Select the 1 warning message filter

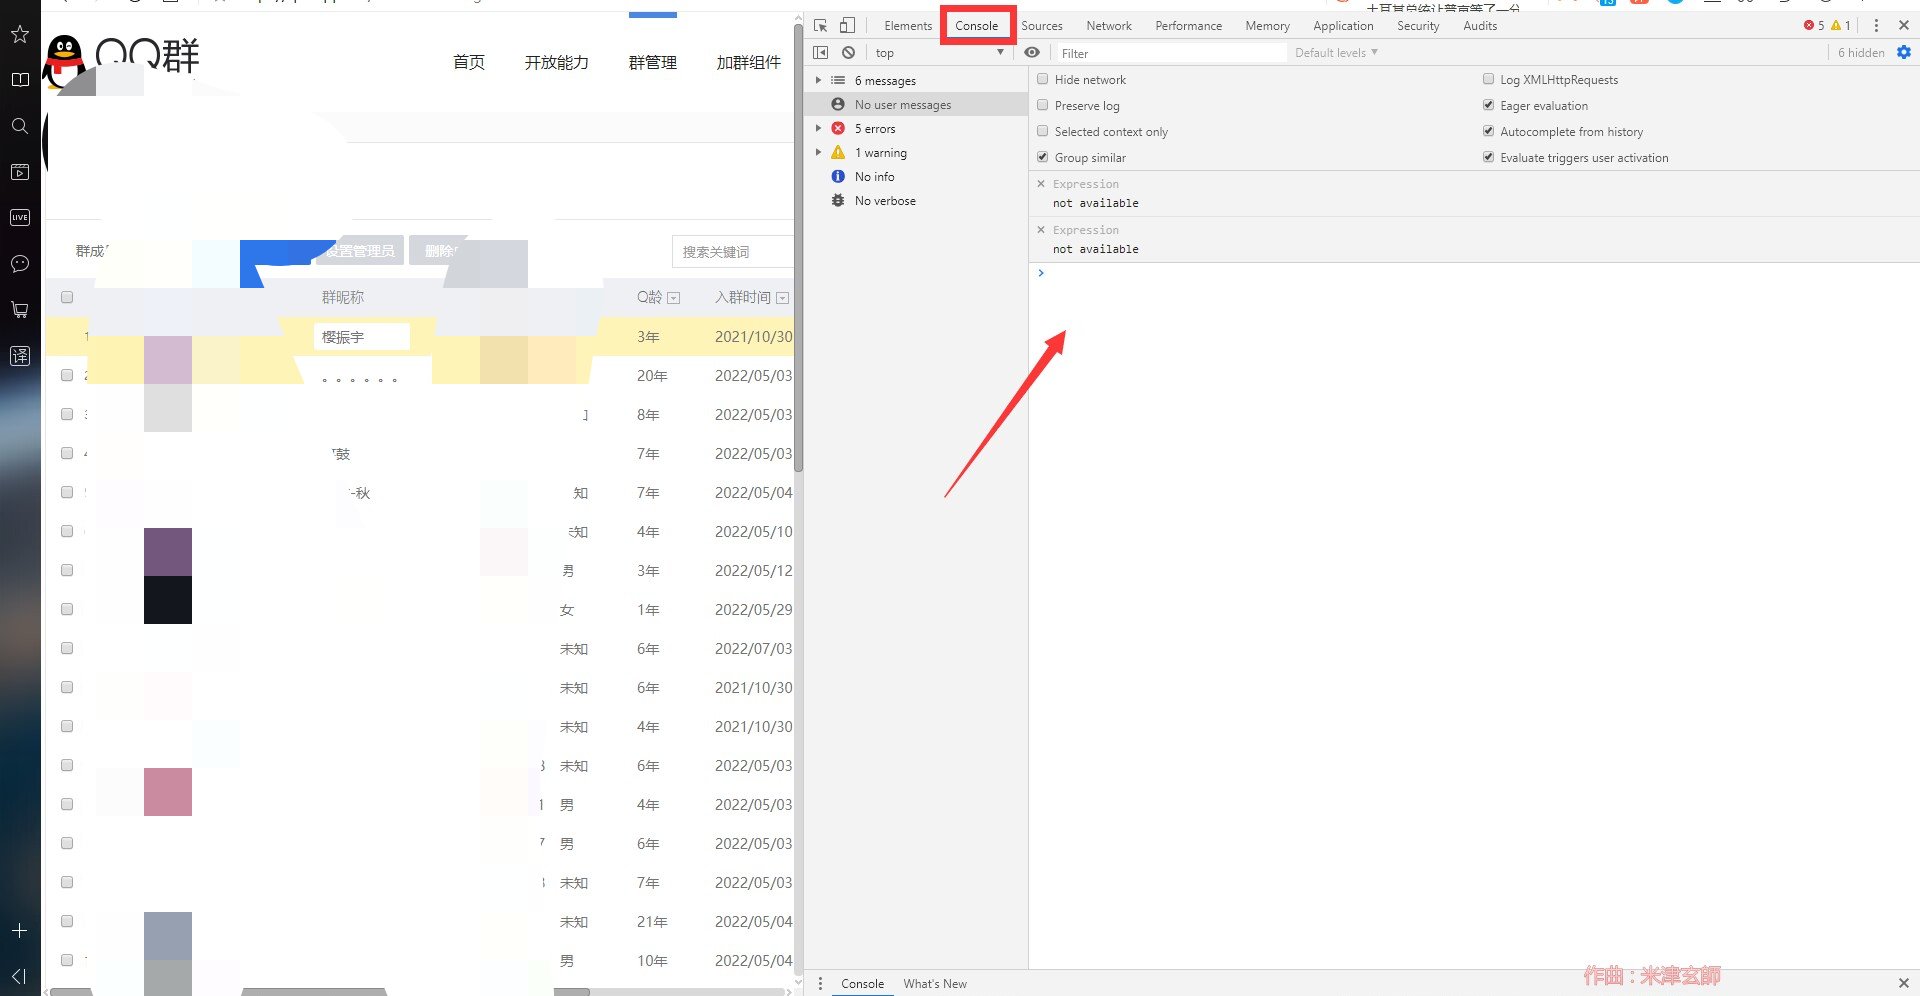tap(880, 153)
